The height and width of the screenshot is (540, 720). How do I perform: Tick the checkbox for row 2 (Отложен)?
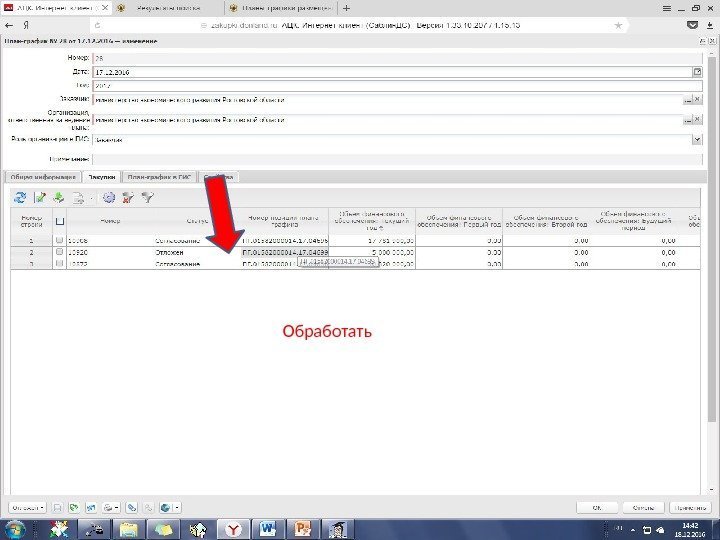click(x=59, y=252)
